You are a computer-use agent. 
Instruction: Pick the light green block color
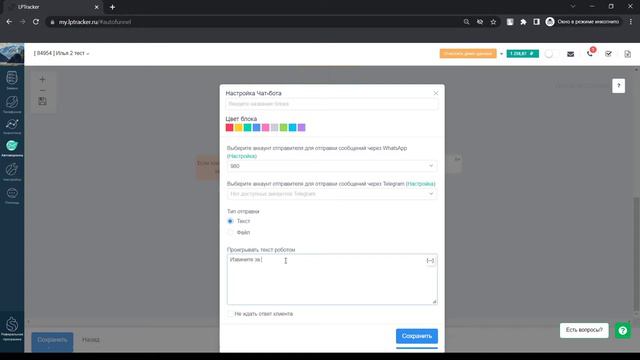point(283,128)
